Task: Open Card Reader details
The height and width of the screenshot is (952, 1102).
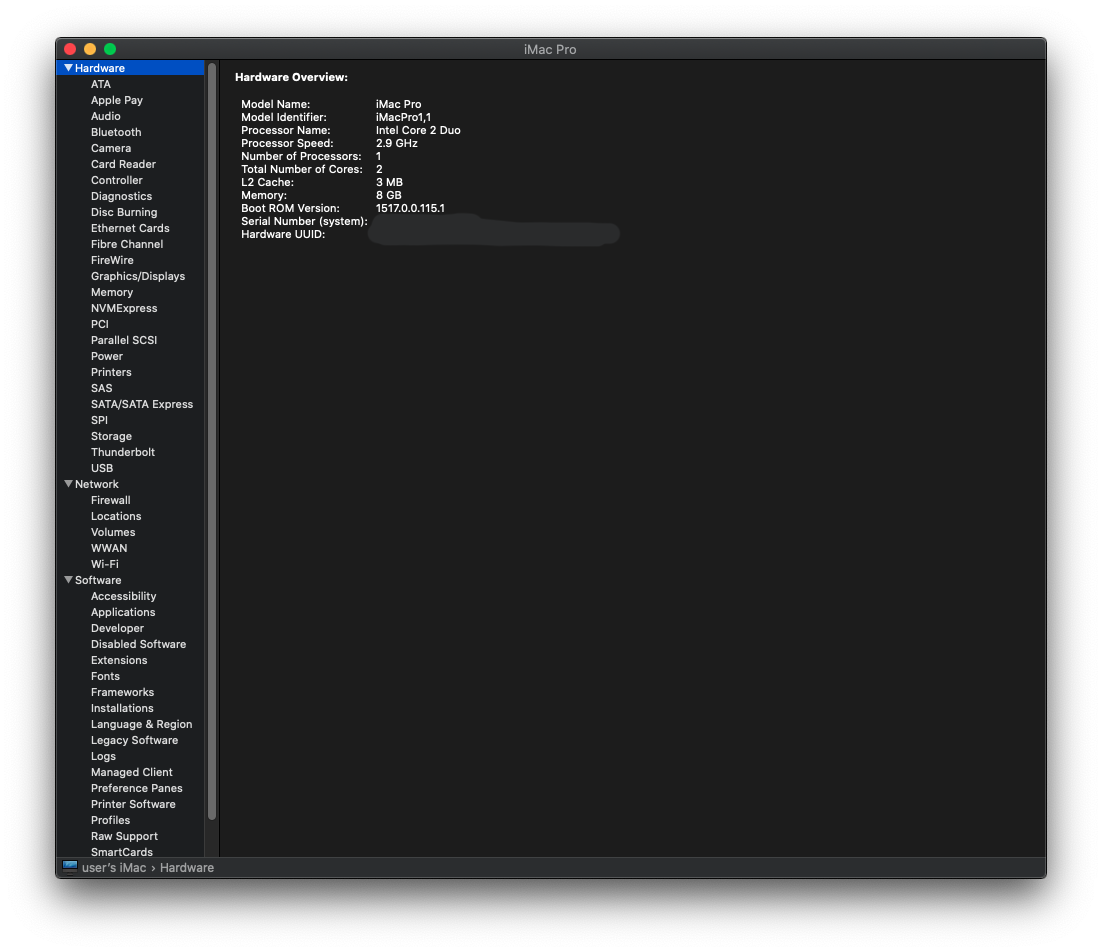Action: (123, 164)
